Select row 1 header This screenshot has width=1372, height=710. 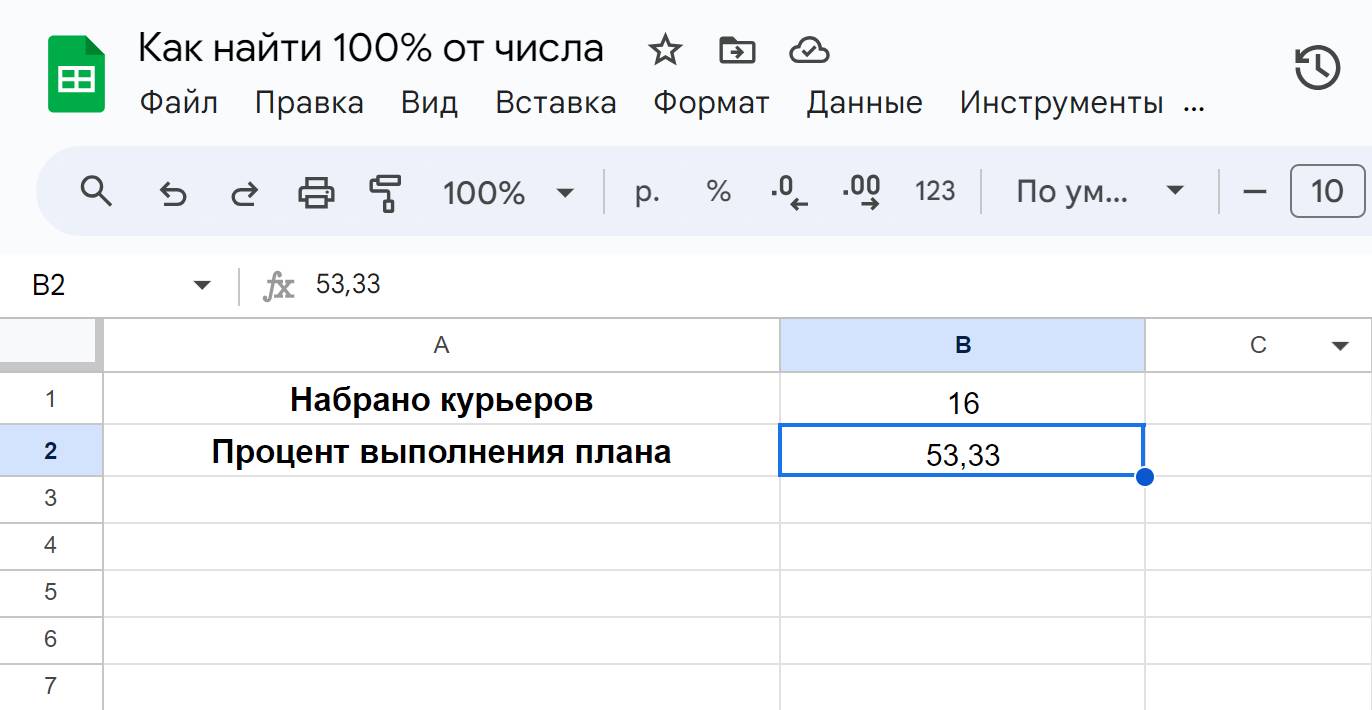tap(51, 399)
